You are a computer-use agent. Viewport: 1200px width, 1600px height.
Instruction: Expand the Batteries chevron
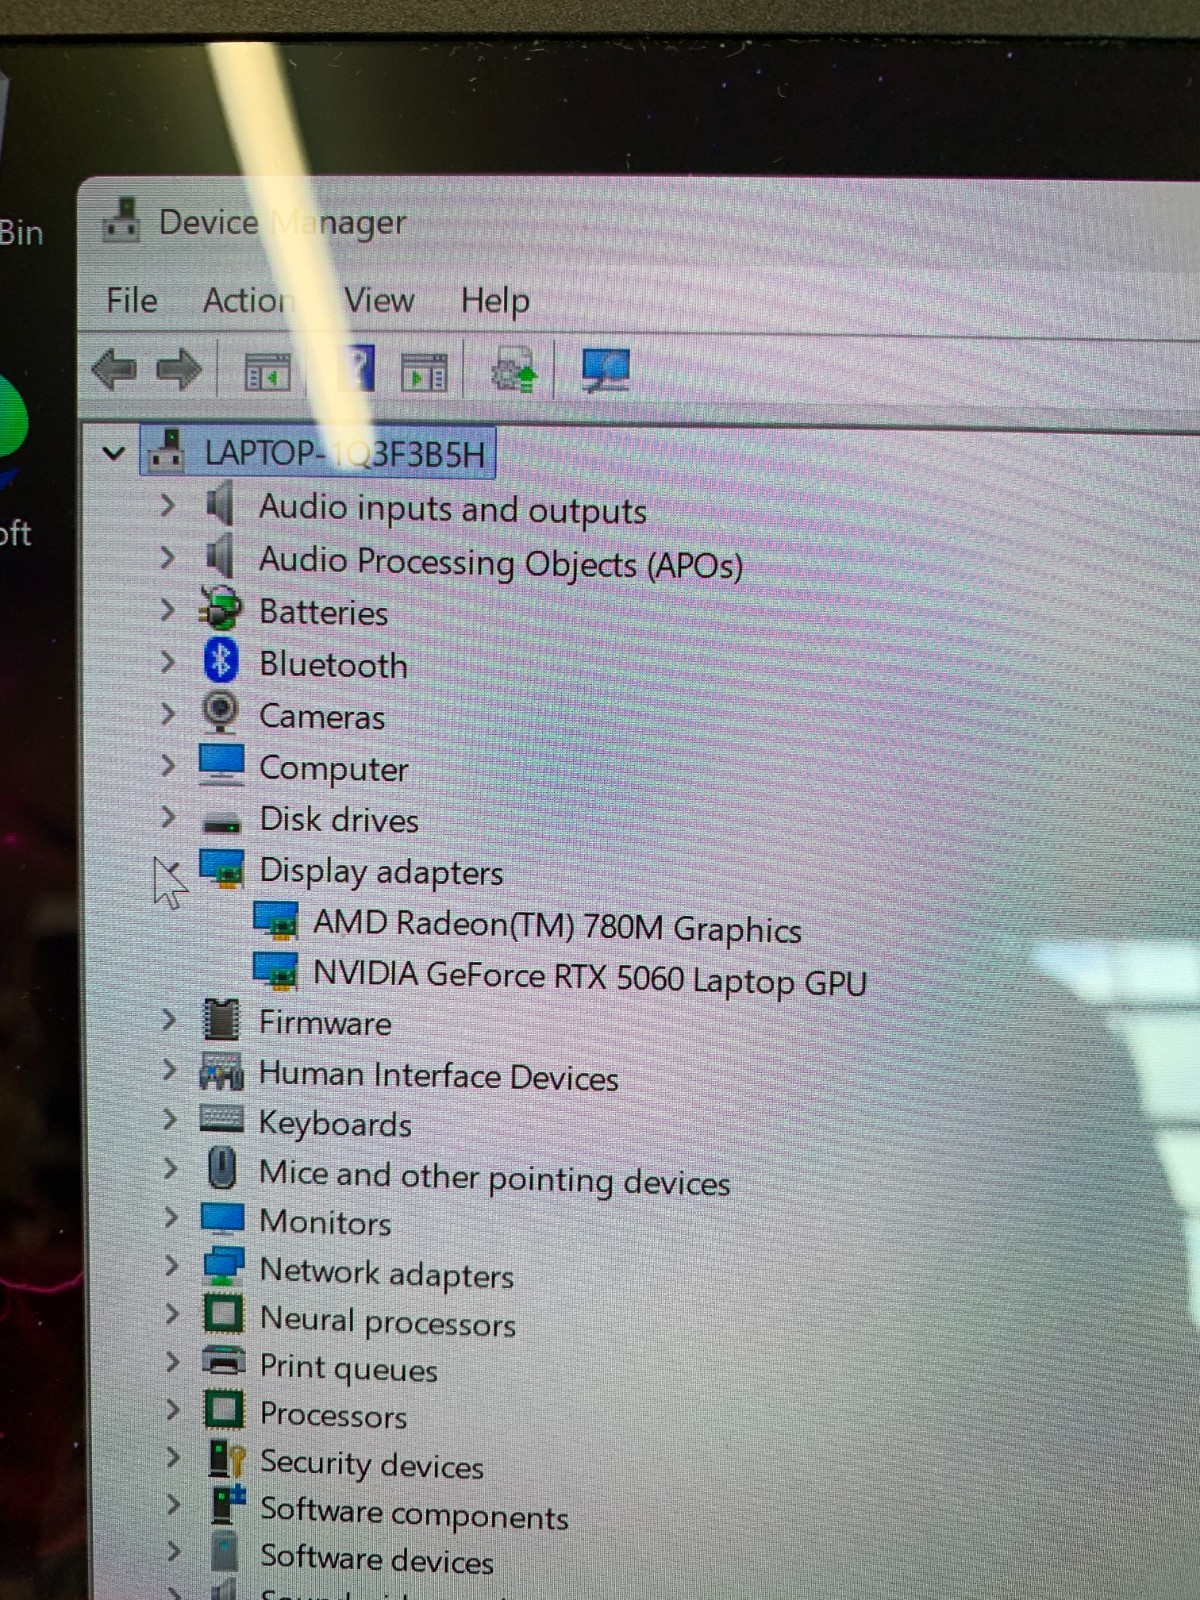click(167, 609)
